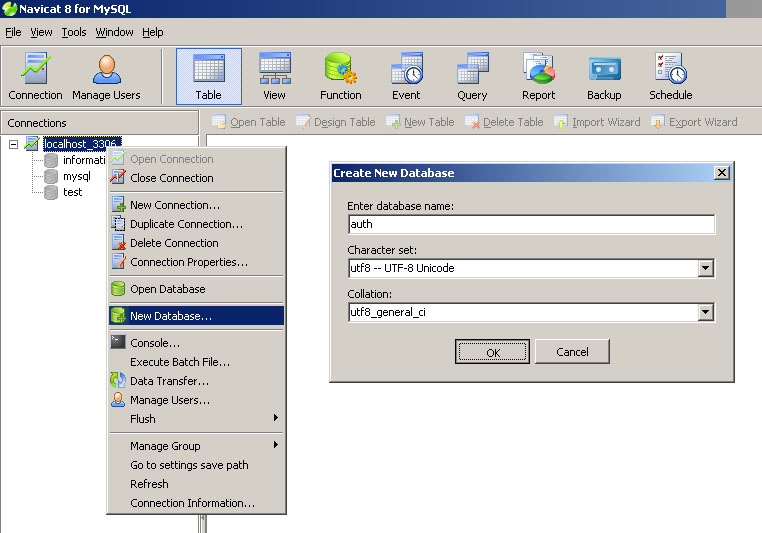Click the Connections panel header
This screenshot has height=533, width=762.
click(x=100, y=123)
